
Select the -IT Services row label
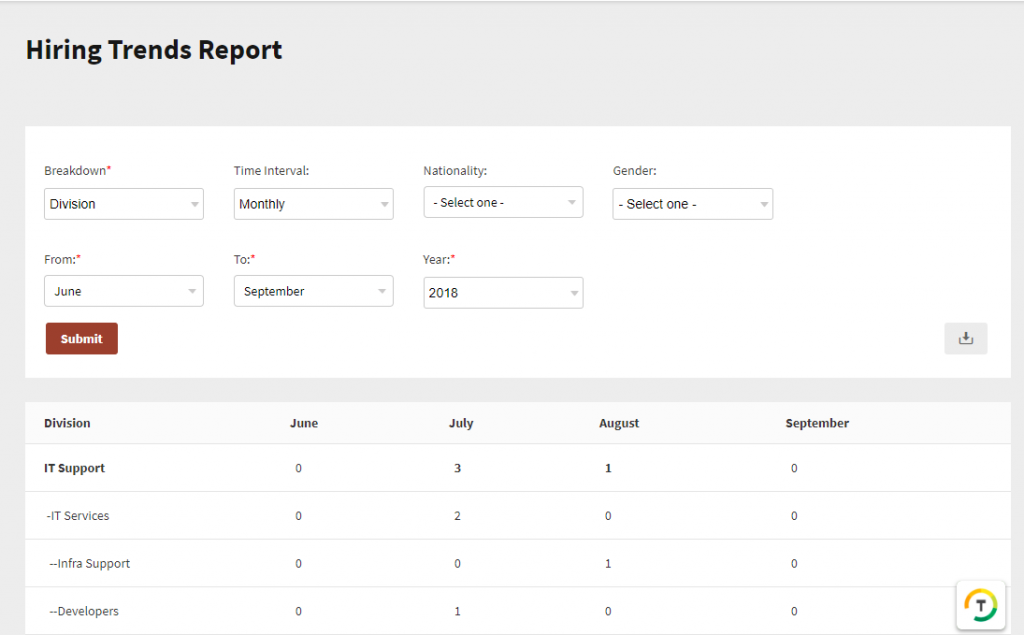pos(78,516)
